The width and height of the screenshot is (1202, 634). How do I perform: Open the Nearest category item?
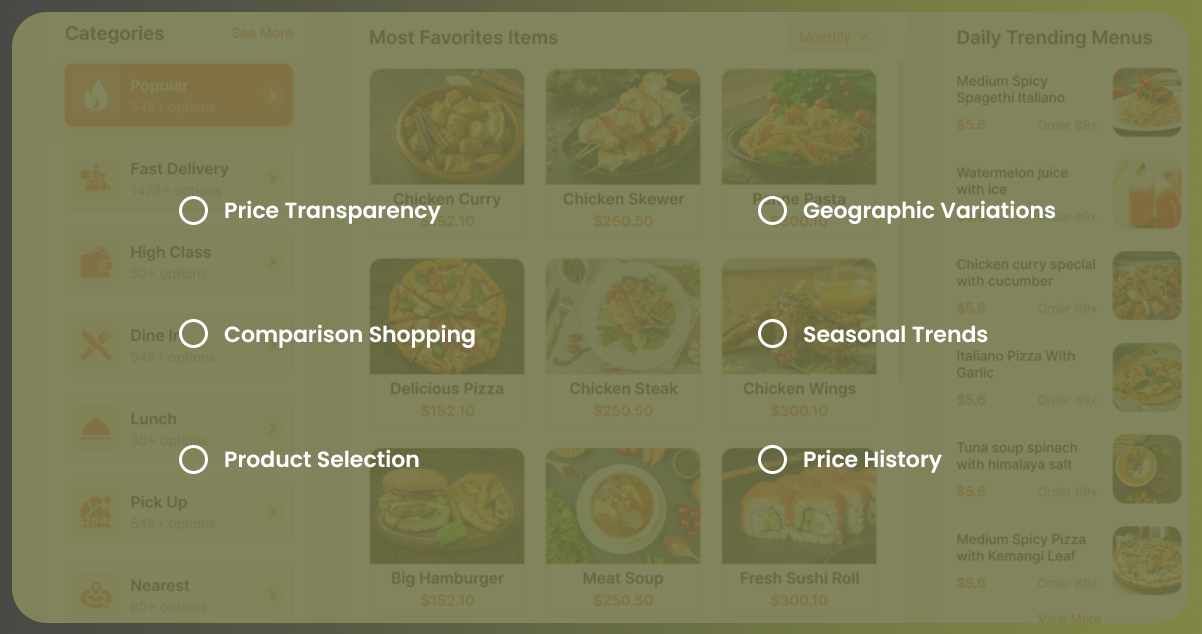click(x=179, y=594)
